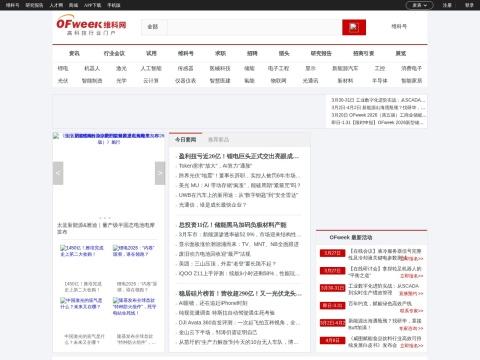Open 试用 in main navigation
This screenshot has height=360, width=480.
[151, 53]
